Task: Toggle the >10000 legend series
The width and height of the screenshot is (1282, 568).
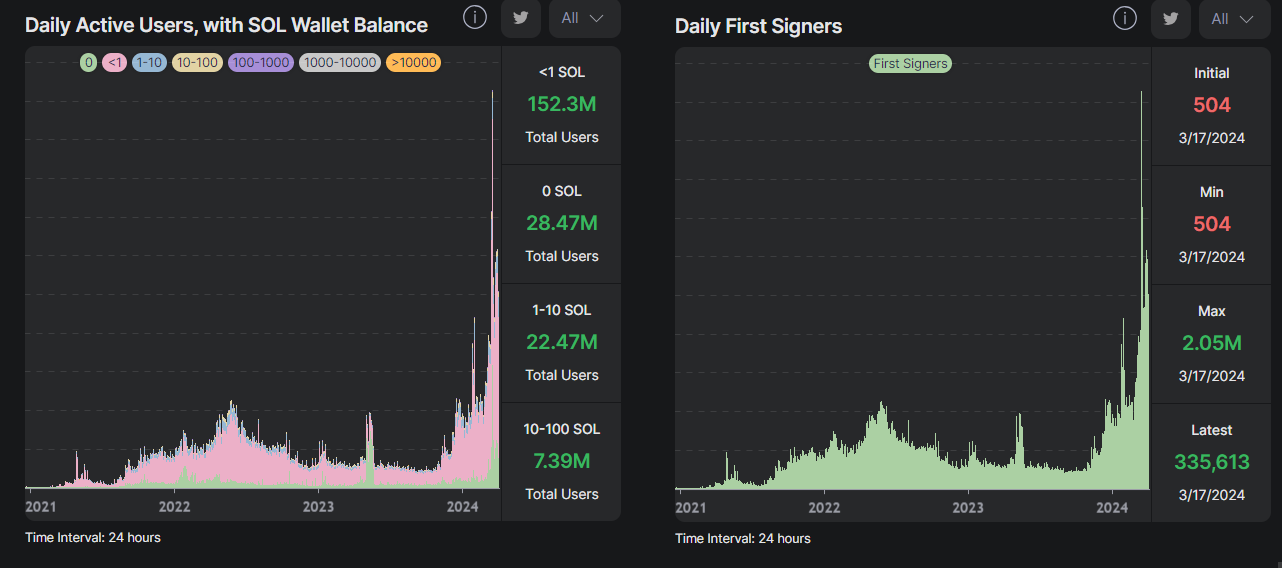Action: (413, 63)
